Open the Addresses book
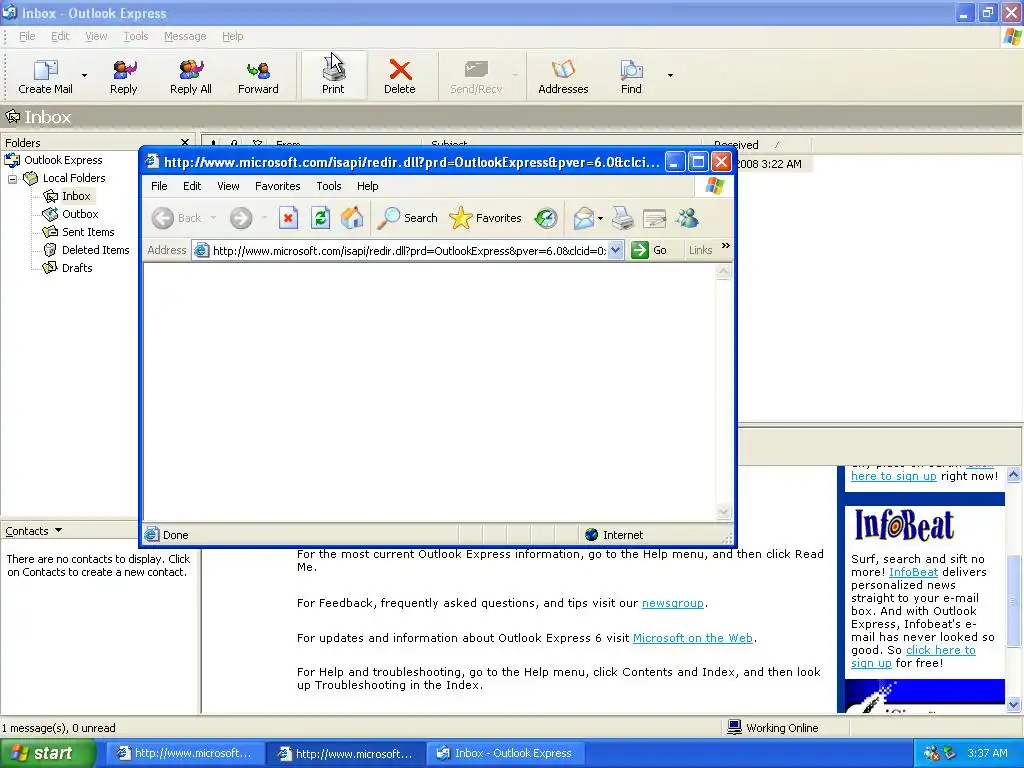The image size is (1024, 768). (x=563, y=76)
